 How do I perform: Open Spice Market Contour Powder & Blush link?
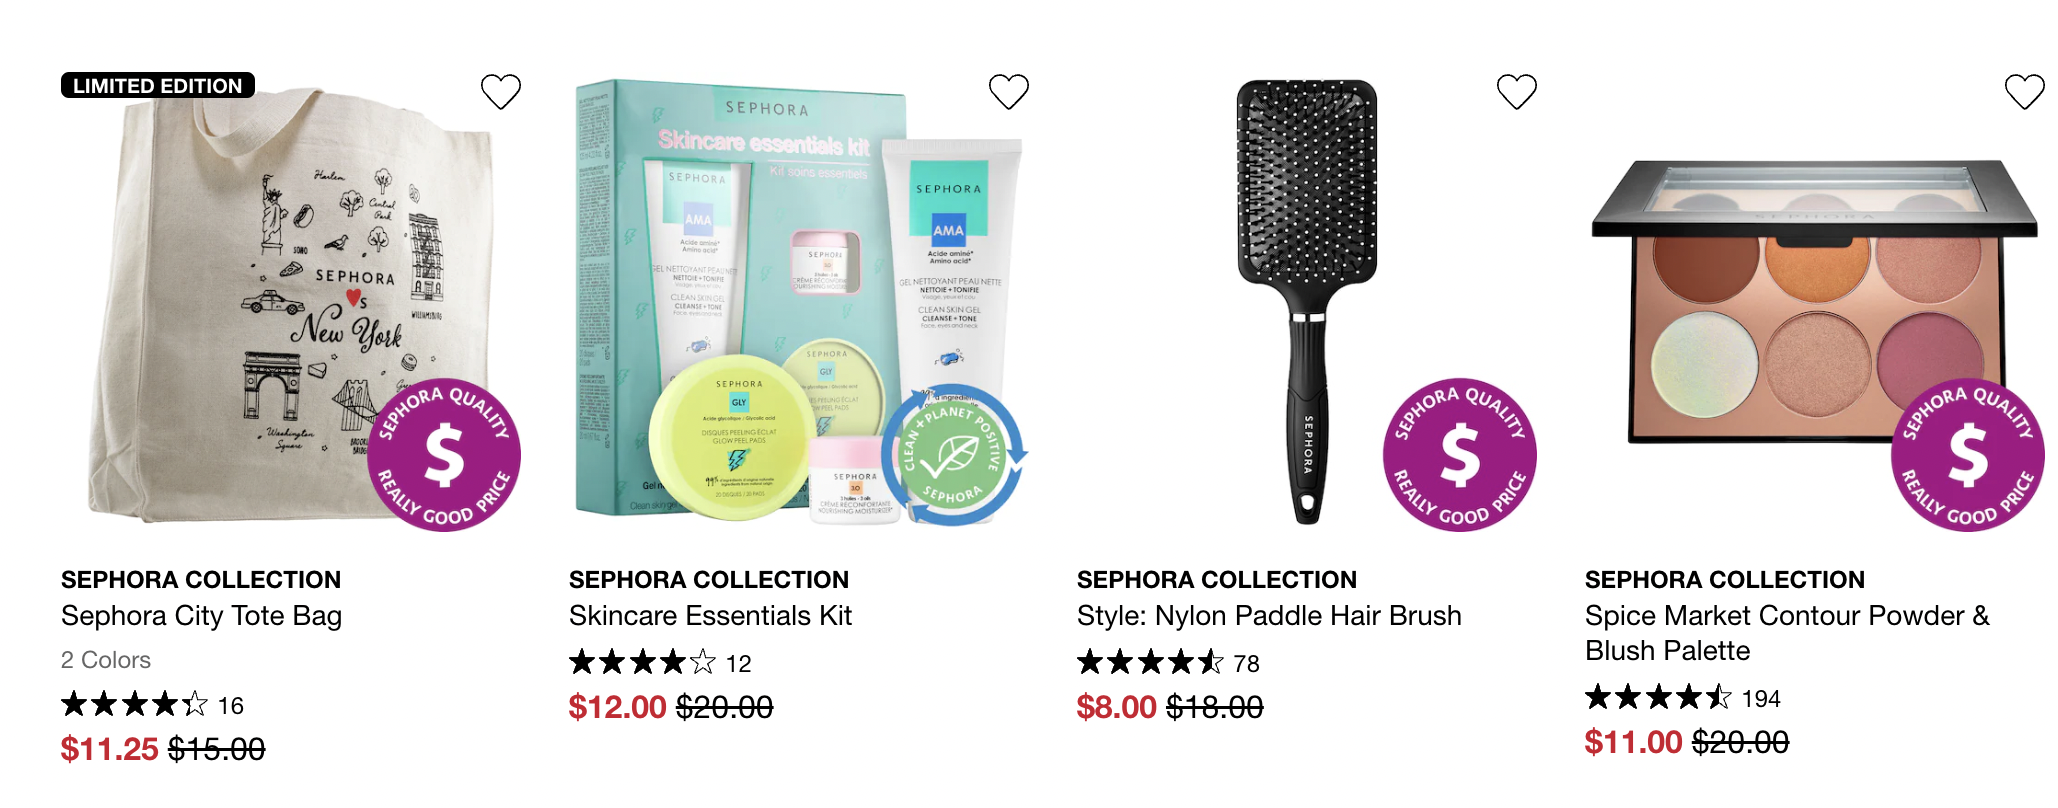pyautogui.click(x=1787, y=633)
